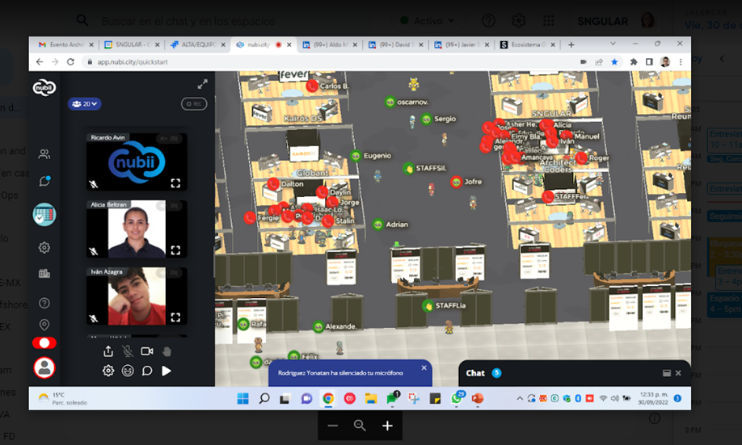742x445 pixels.
Task: Toggle the REC recording button
Action: (x=194, y=104)
